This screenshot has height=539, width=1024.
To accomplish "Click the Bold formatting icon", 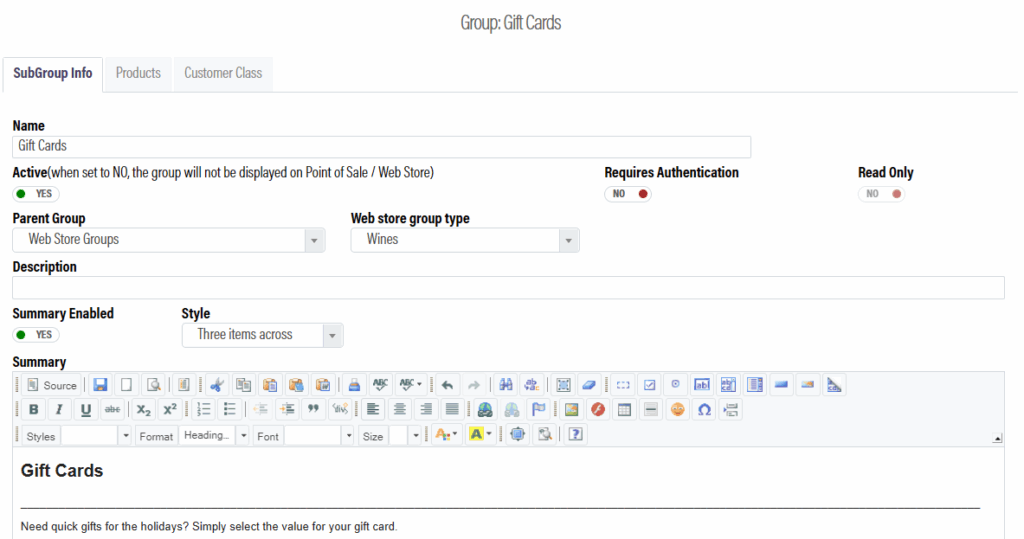I will [34, 409].
